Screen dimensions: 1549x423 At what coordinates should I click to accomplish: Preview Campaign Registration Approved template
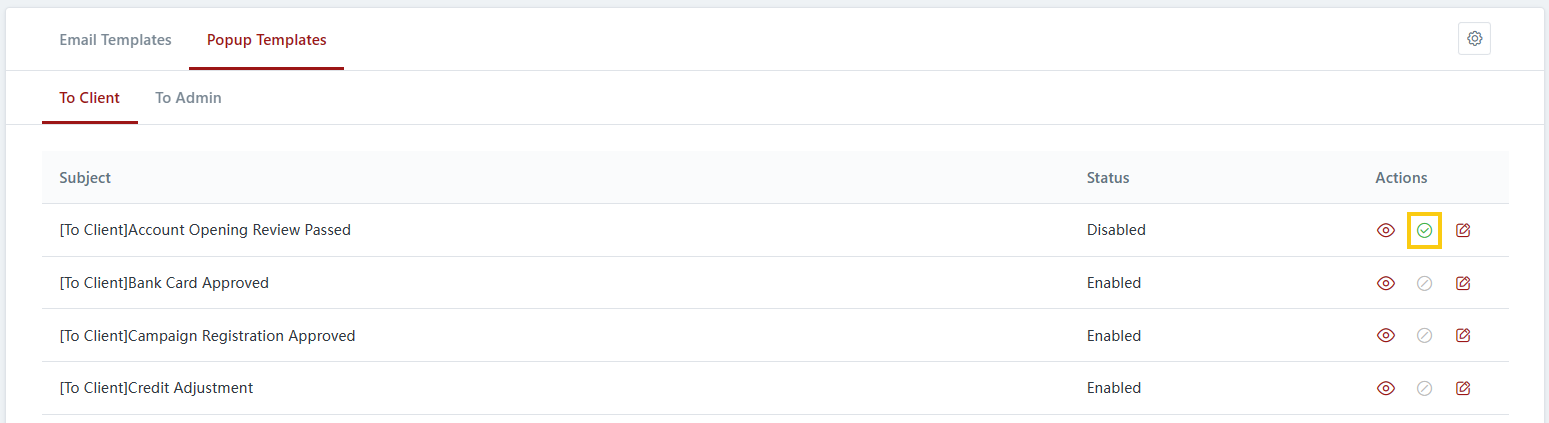pos(1386,336)
